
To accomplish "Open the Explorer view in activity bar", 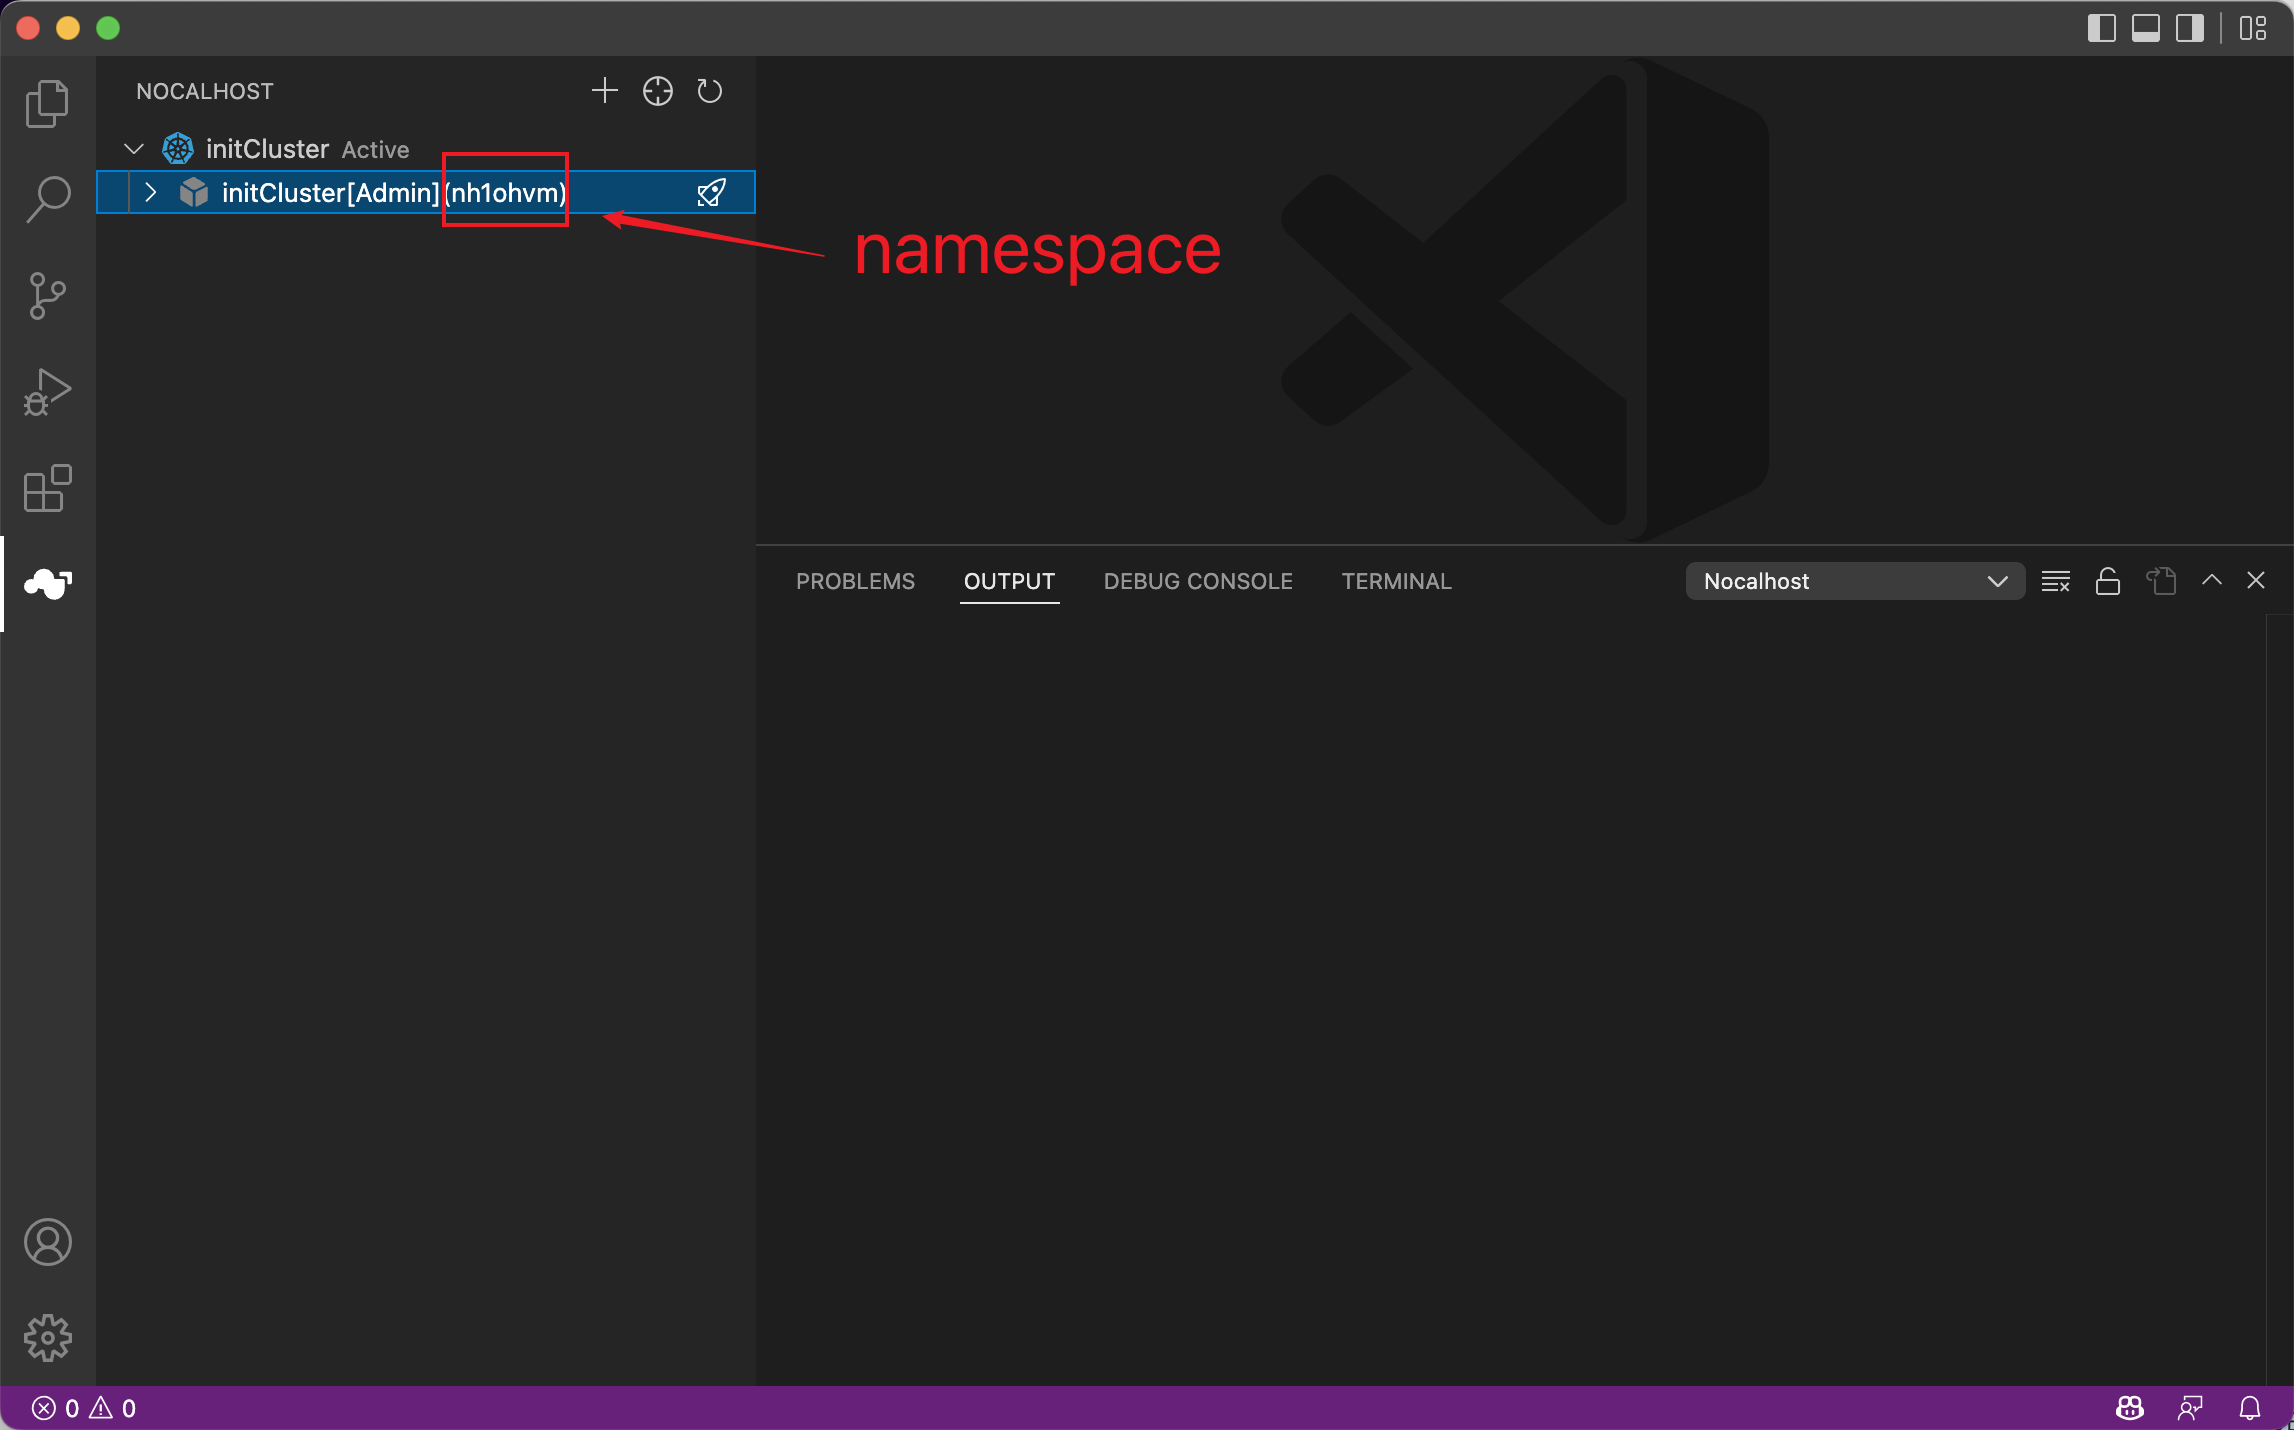I will (x=47, y=103).
